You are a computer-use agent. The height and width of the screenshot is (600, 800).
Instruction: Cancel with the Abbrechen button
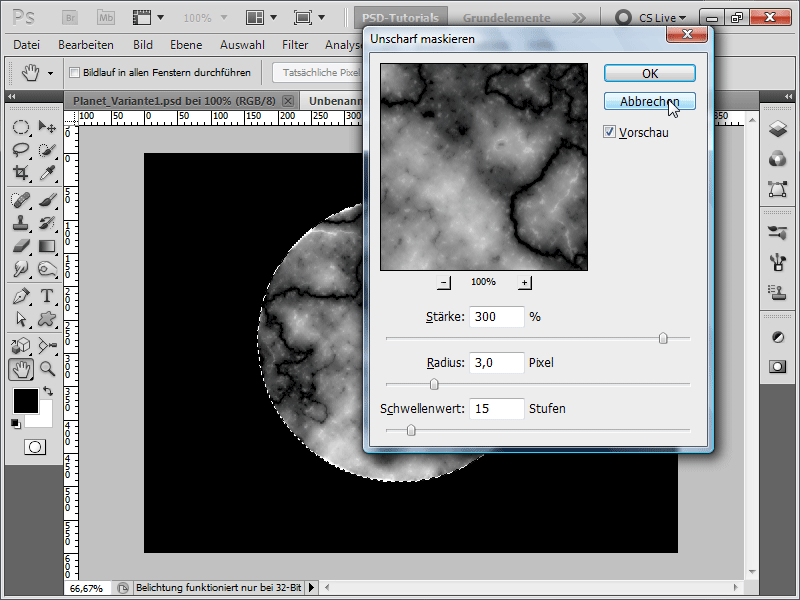pyautogui.click(x=649, y=102)
